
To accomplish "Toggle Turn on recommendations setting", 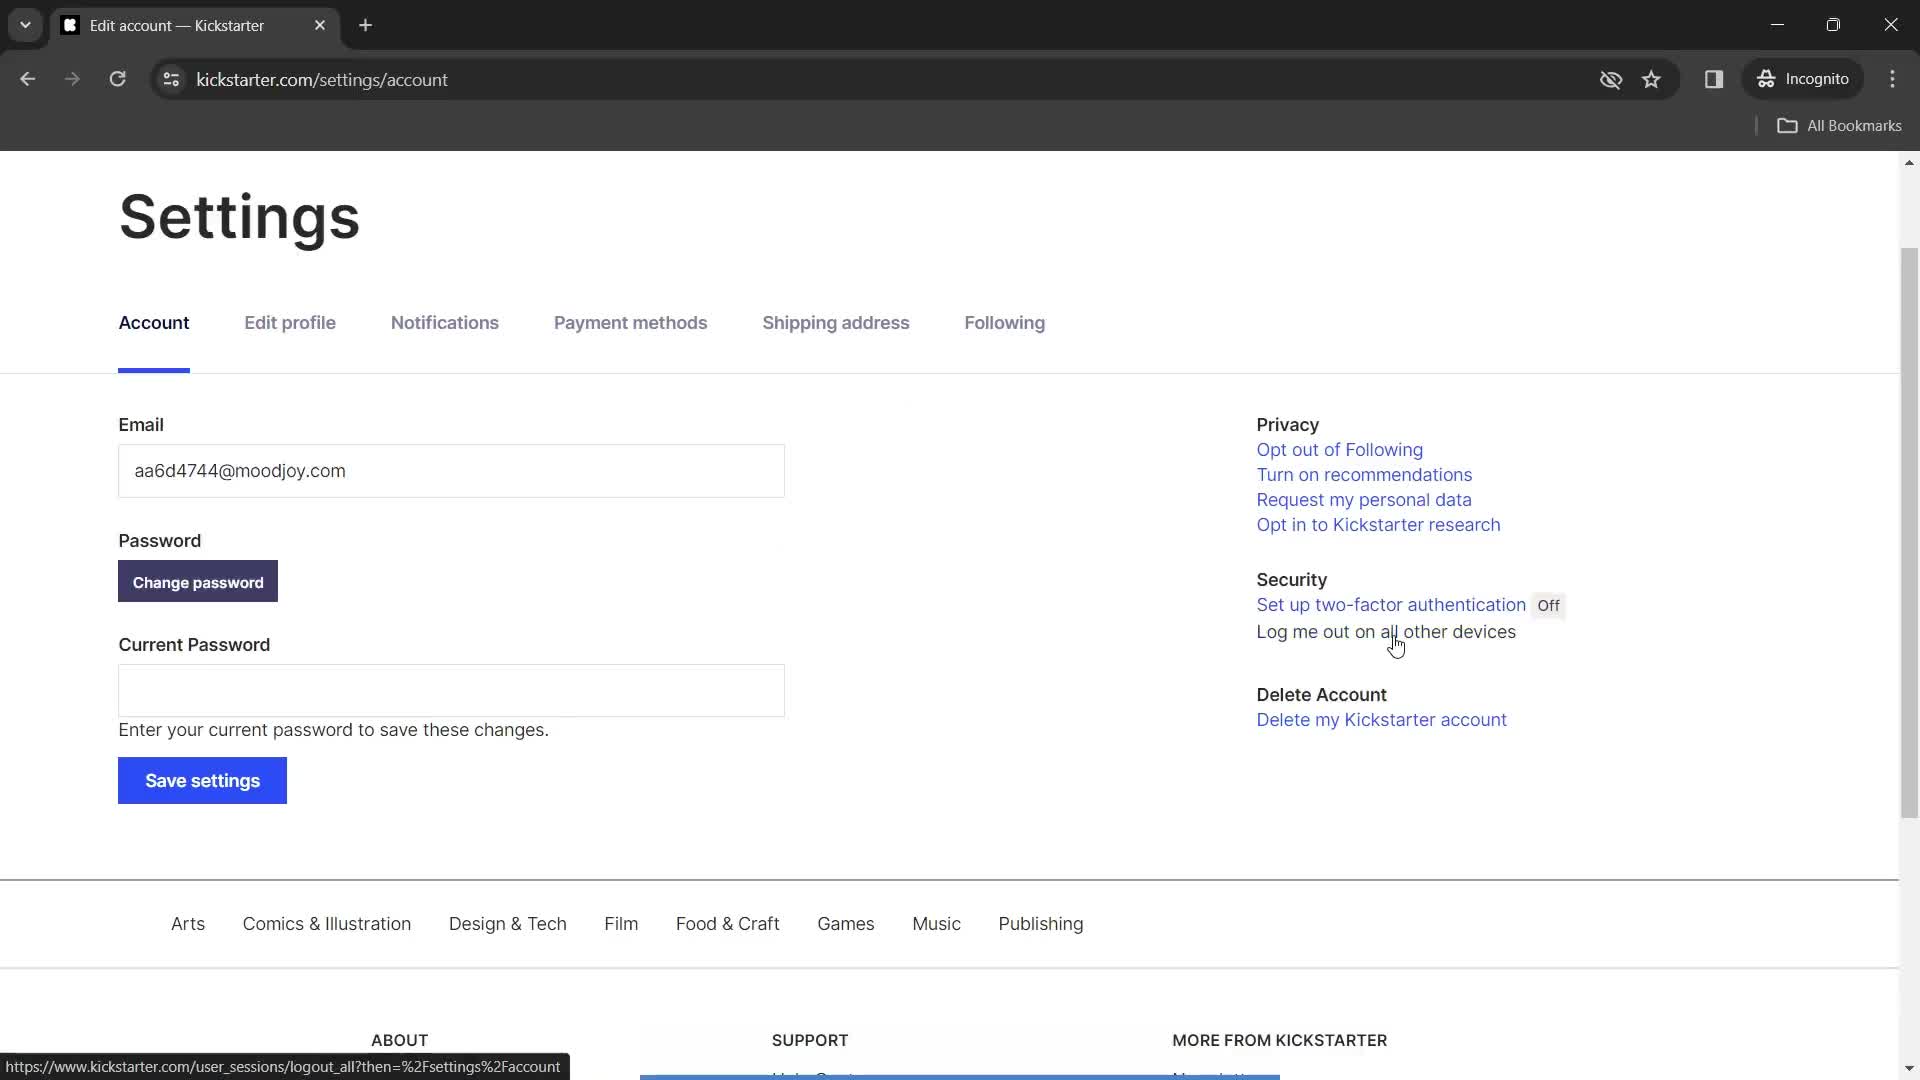I will (x=1364, y=473).
